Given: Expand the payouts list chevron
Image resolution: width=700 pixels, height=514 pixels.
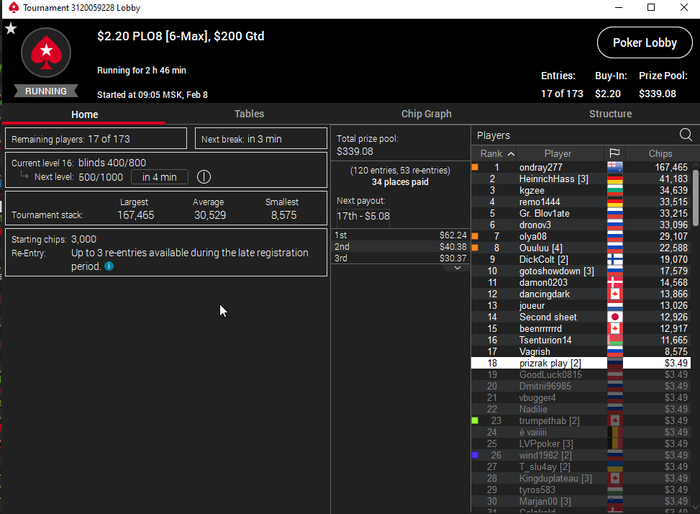Looking at the screenshot, I should point(457,268).
